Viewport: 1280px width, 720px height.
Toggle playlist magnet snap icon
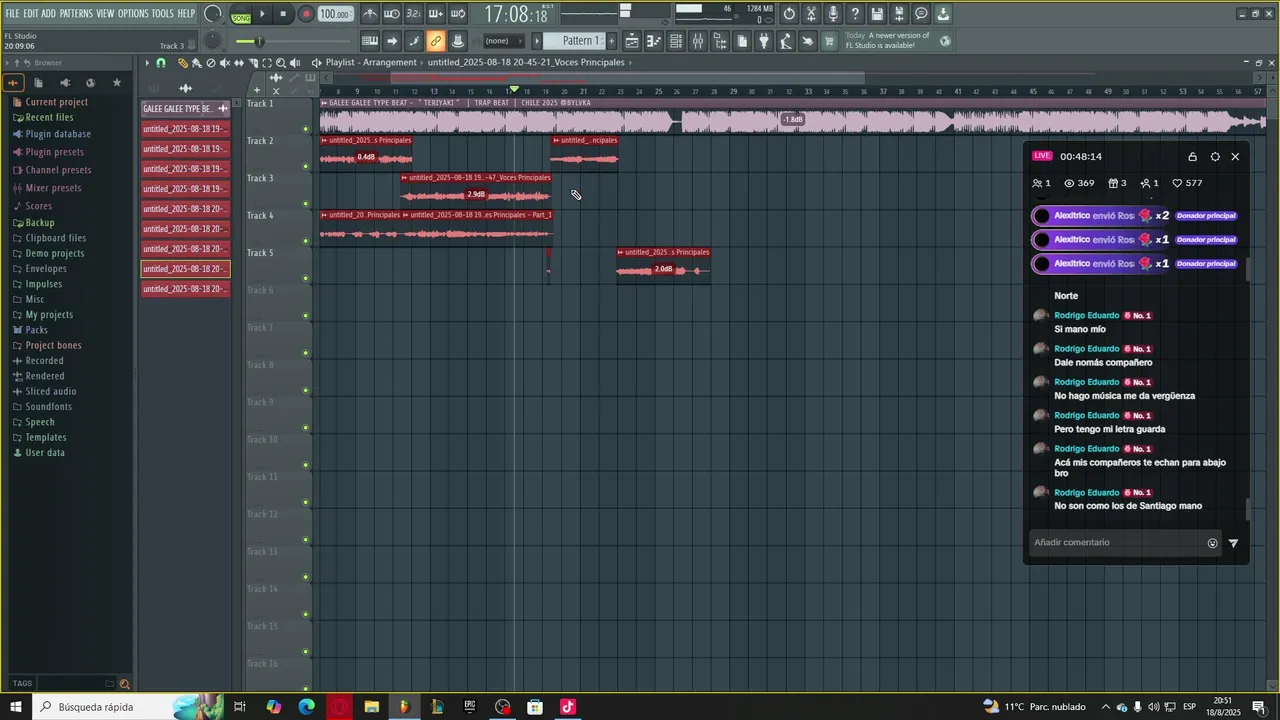(160, 62)
